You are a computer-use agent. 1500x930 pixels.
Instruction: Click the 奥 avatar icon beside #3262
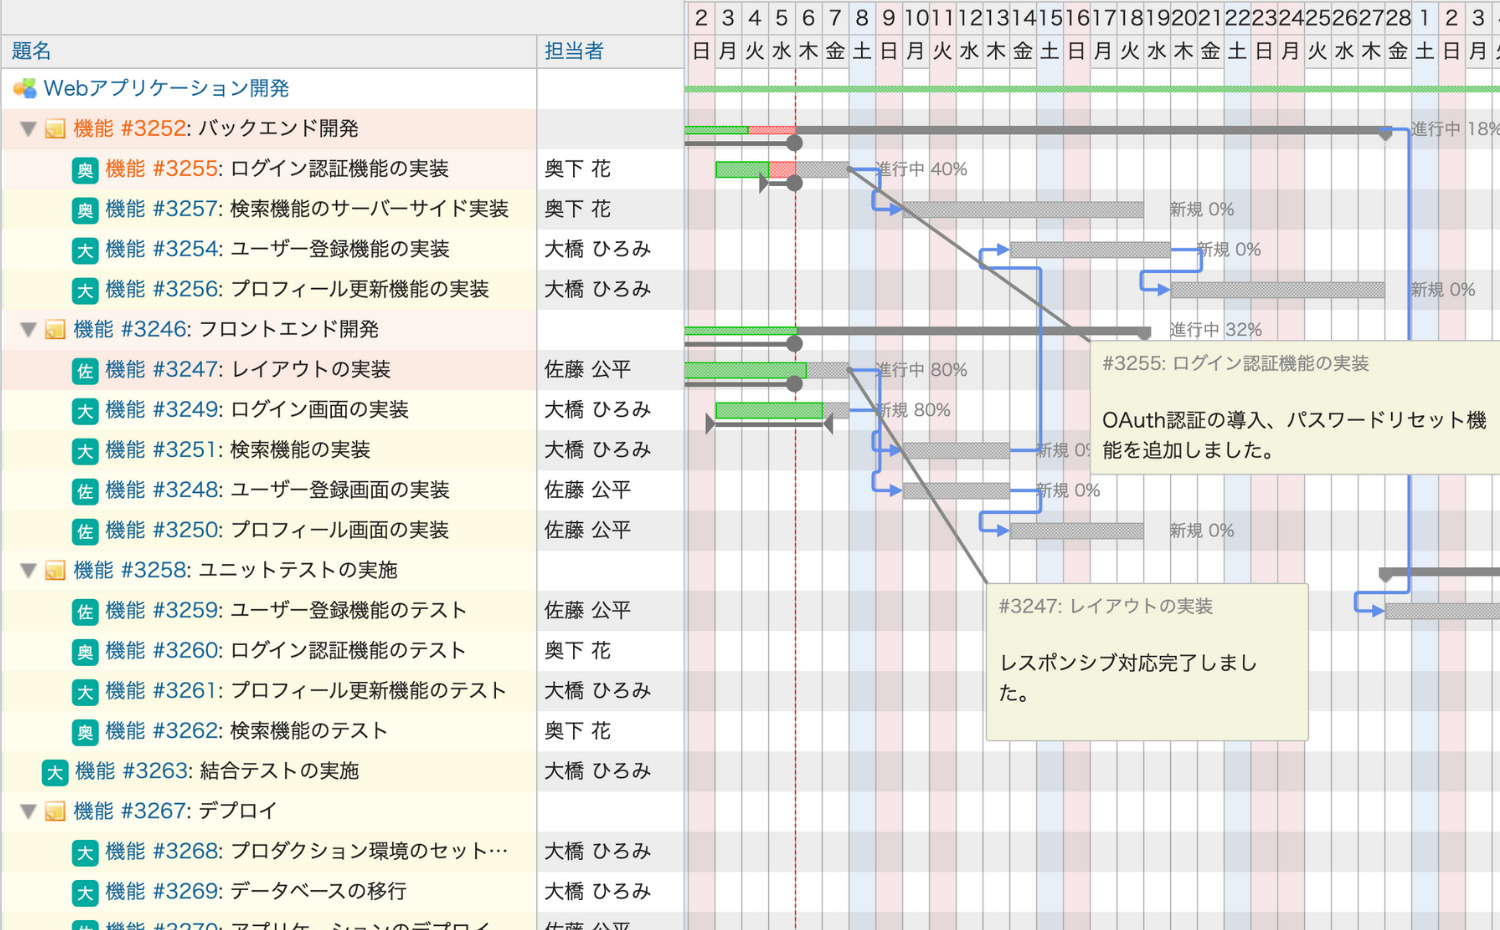[x=85, y=732]
